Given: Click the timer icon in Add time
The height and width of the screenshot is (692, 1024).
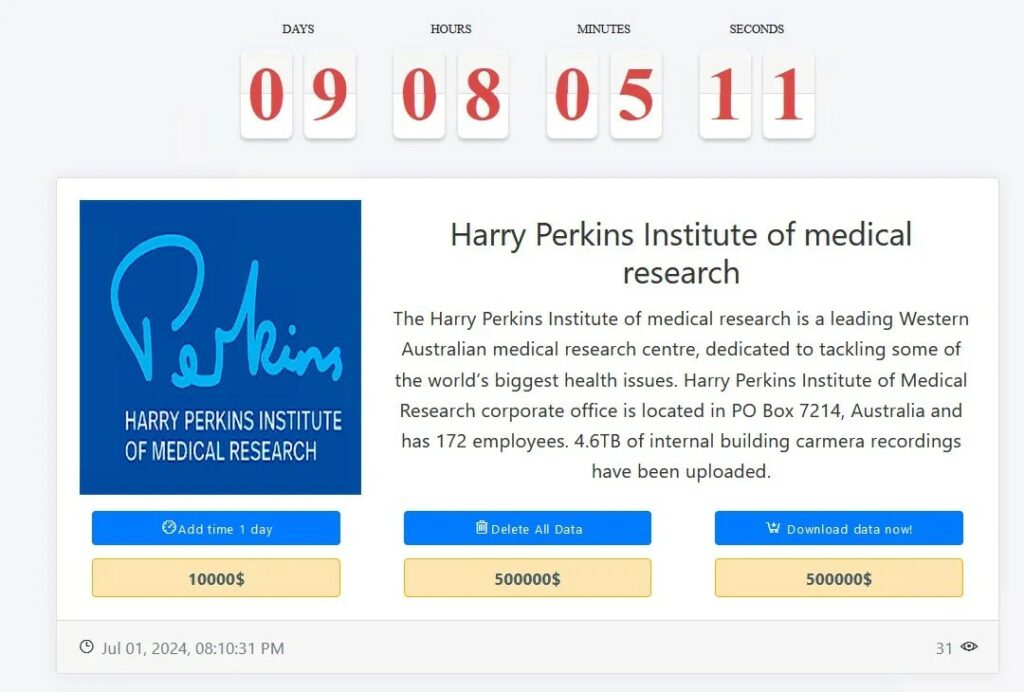Looking at the screenshot, I should pyautogui.click(x=168, y=527).
